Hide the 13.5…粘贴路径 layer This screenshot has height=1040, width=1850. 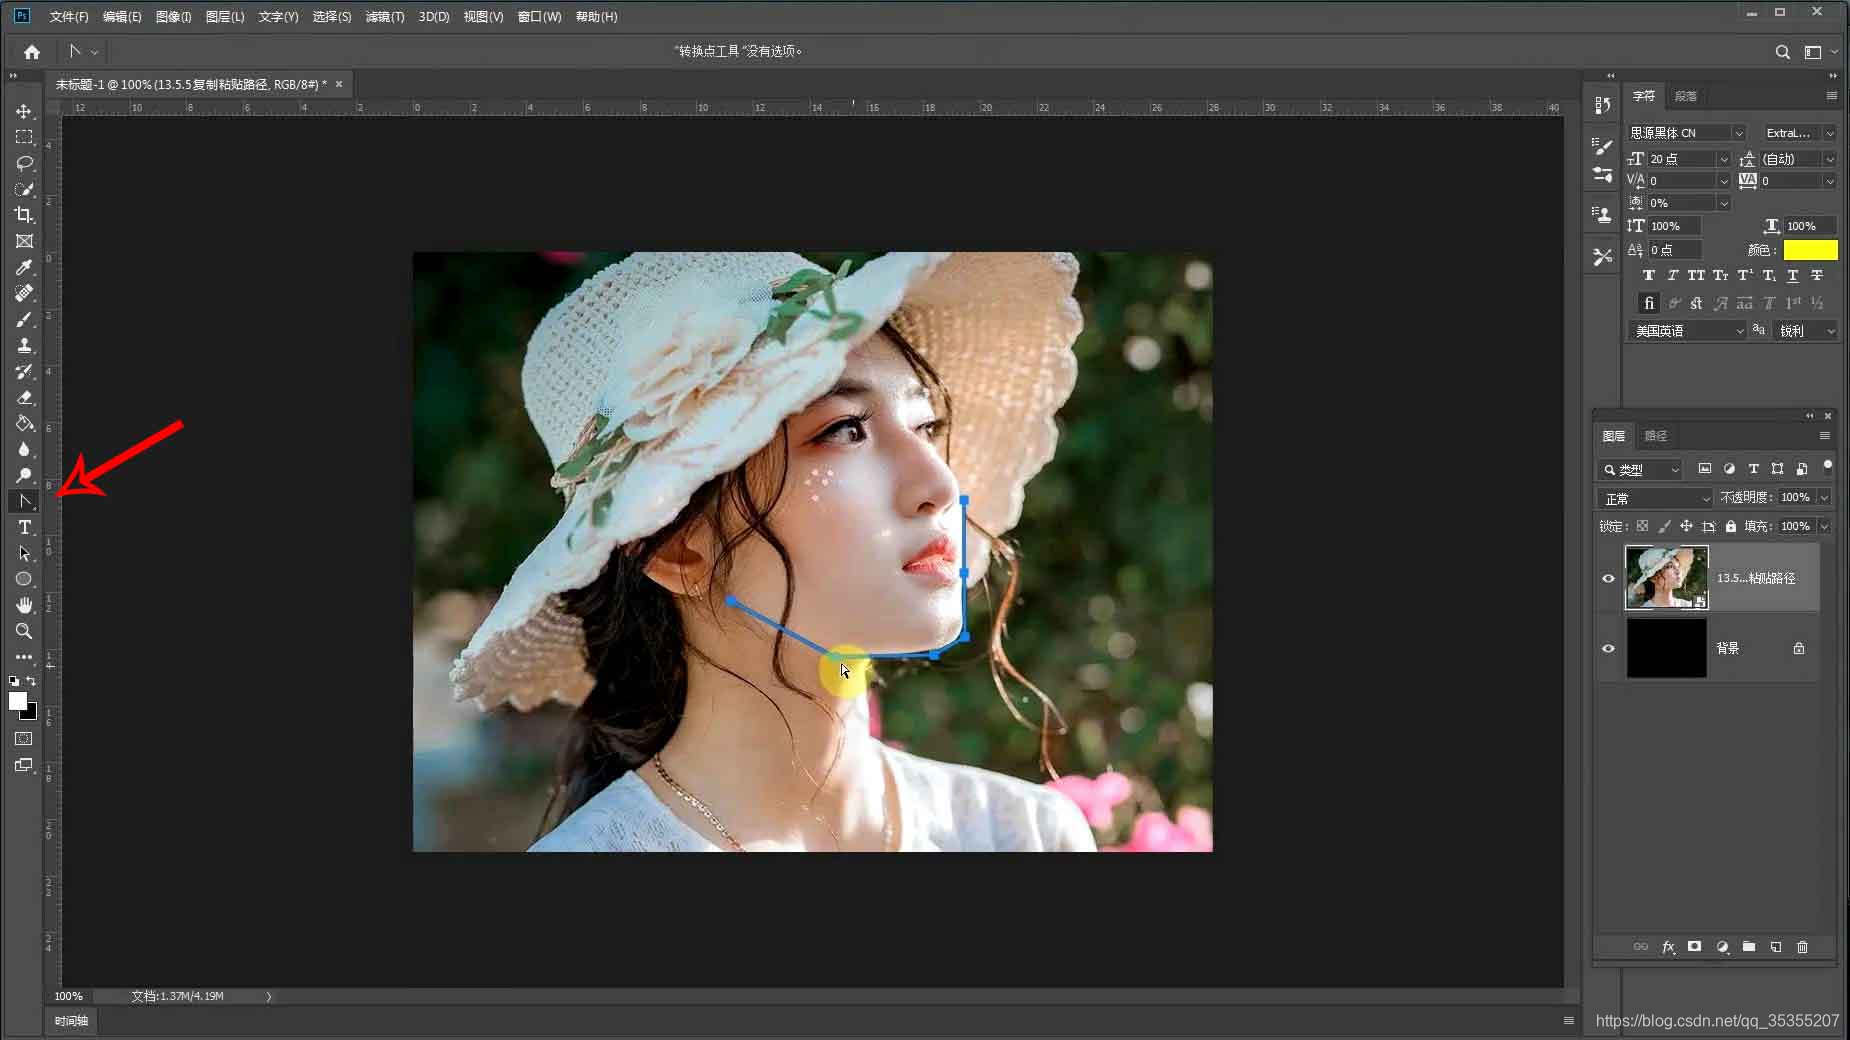coord(1608,578)
